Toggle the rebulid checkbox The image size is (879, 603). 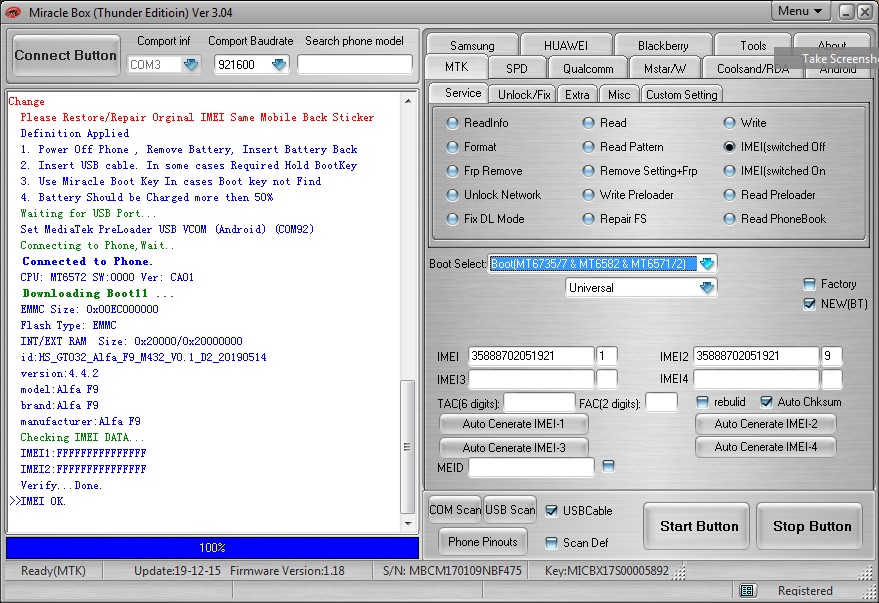702,402
